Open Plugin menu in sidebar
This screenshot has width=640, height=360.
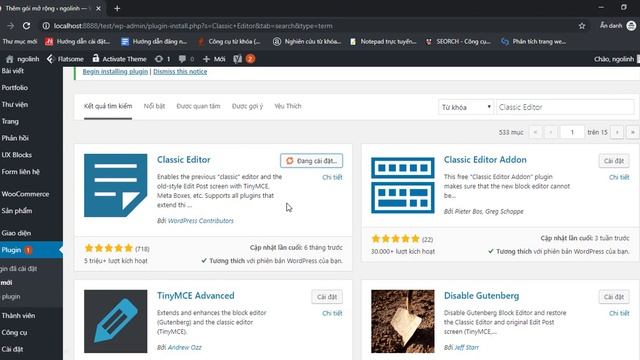tap(31, 250)
